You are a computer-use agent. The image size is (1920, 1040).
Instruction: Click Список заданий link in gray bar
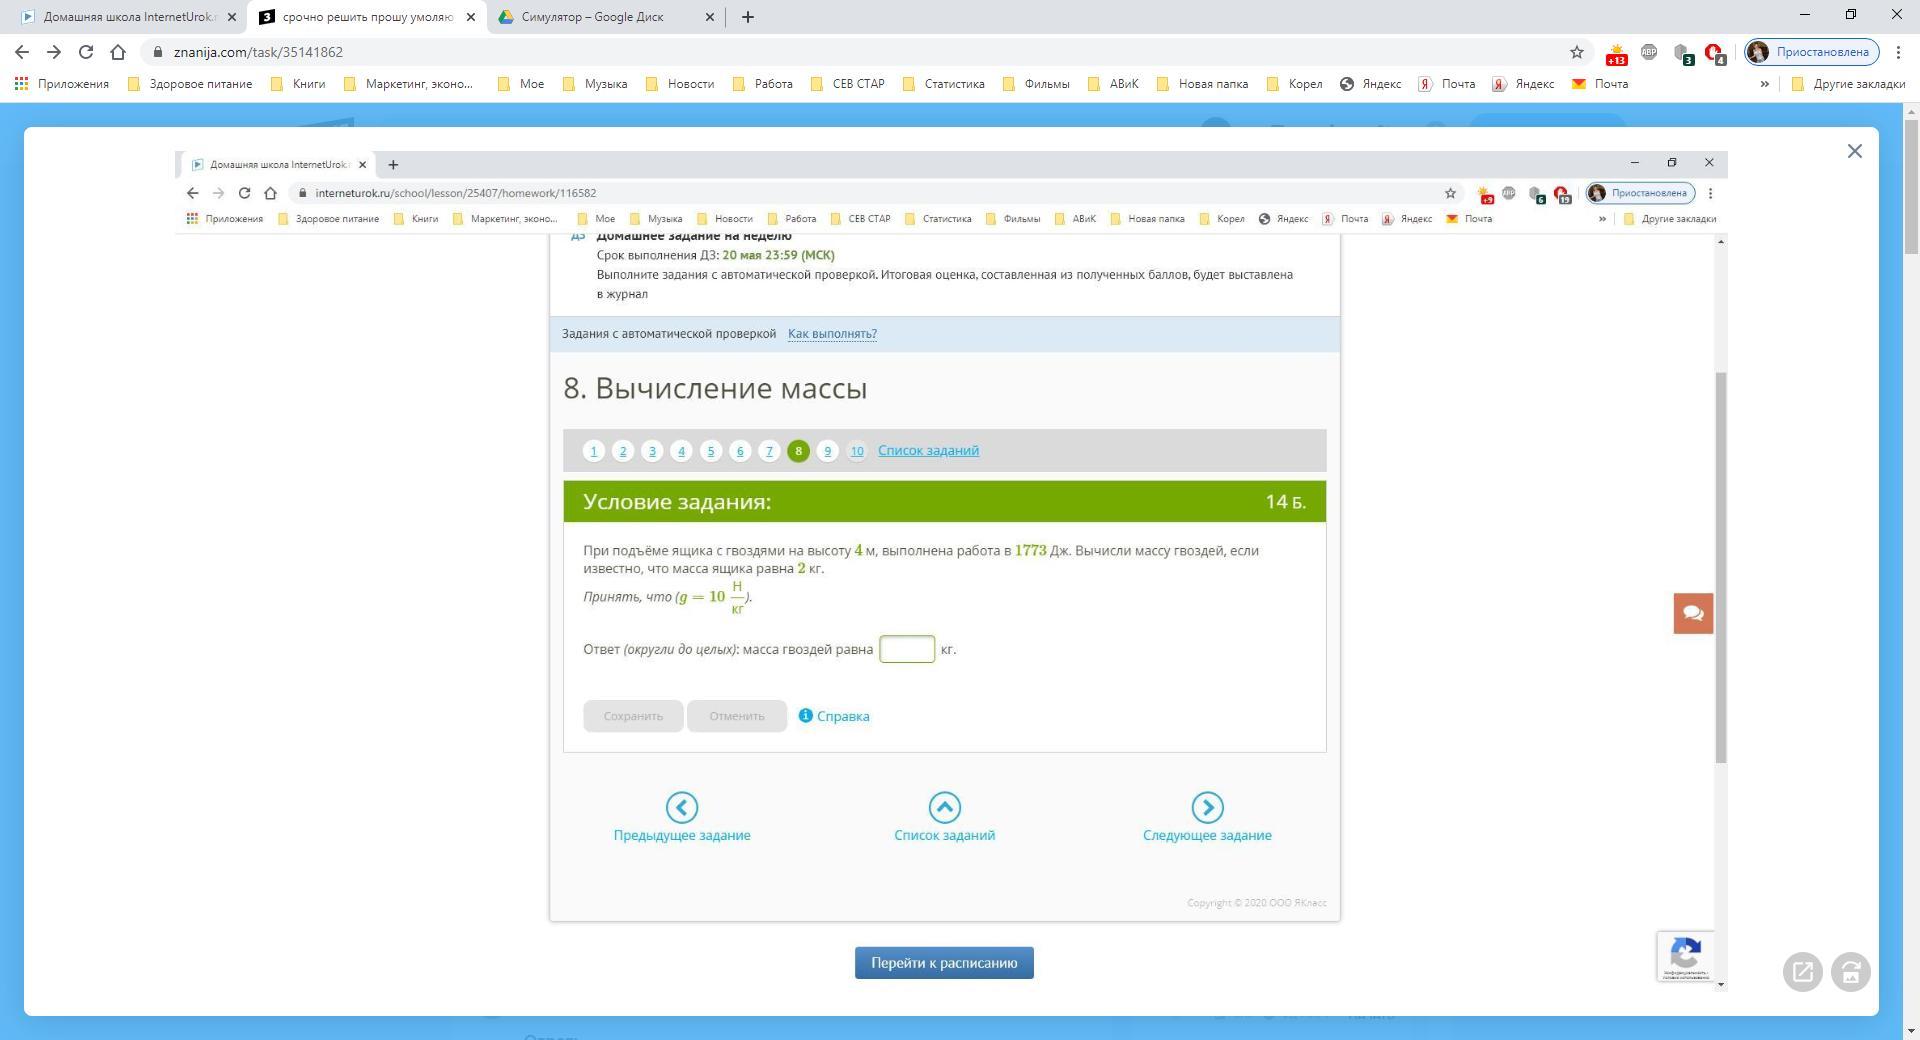click(x=928, y=450)
